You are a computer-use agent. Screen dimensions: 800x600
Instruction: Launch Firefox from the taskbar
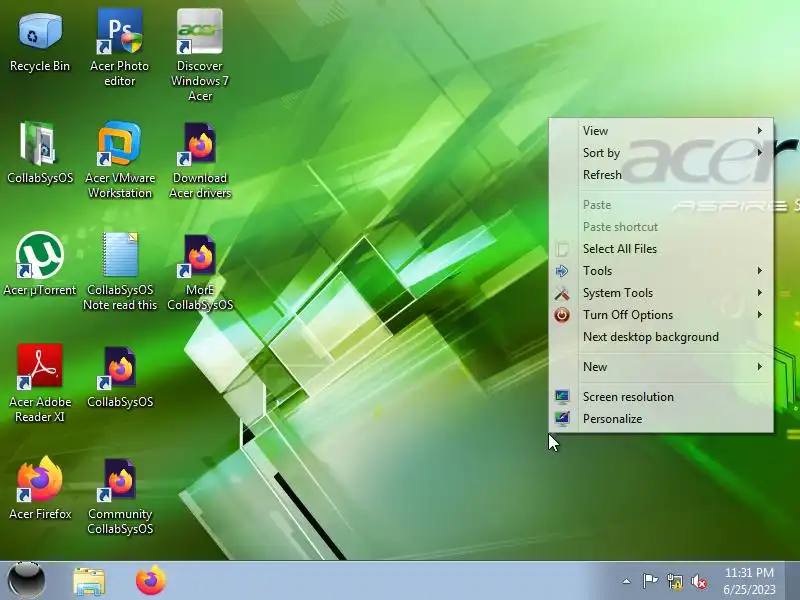151,581
